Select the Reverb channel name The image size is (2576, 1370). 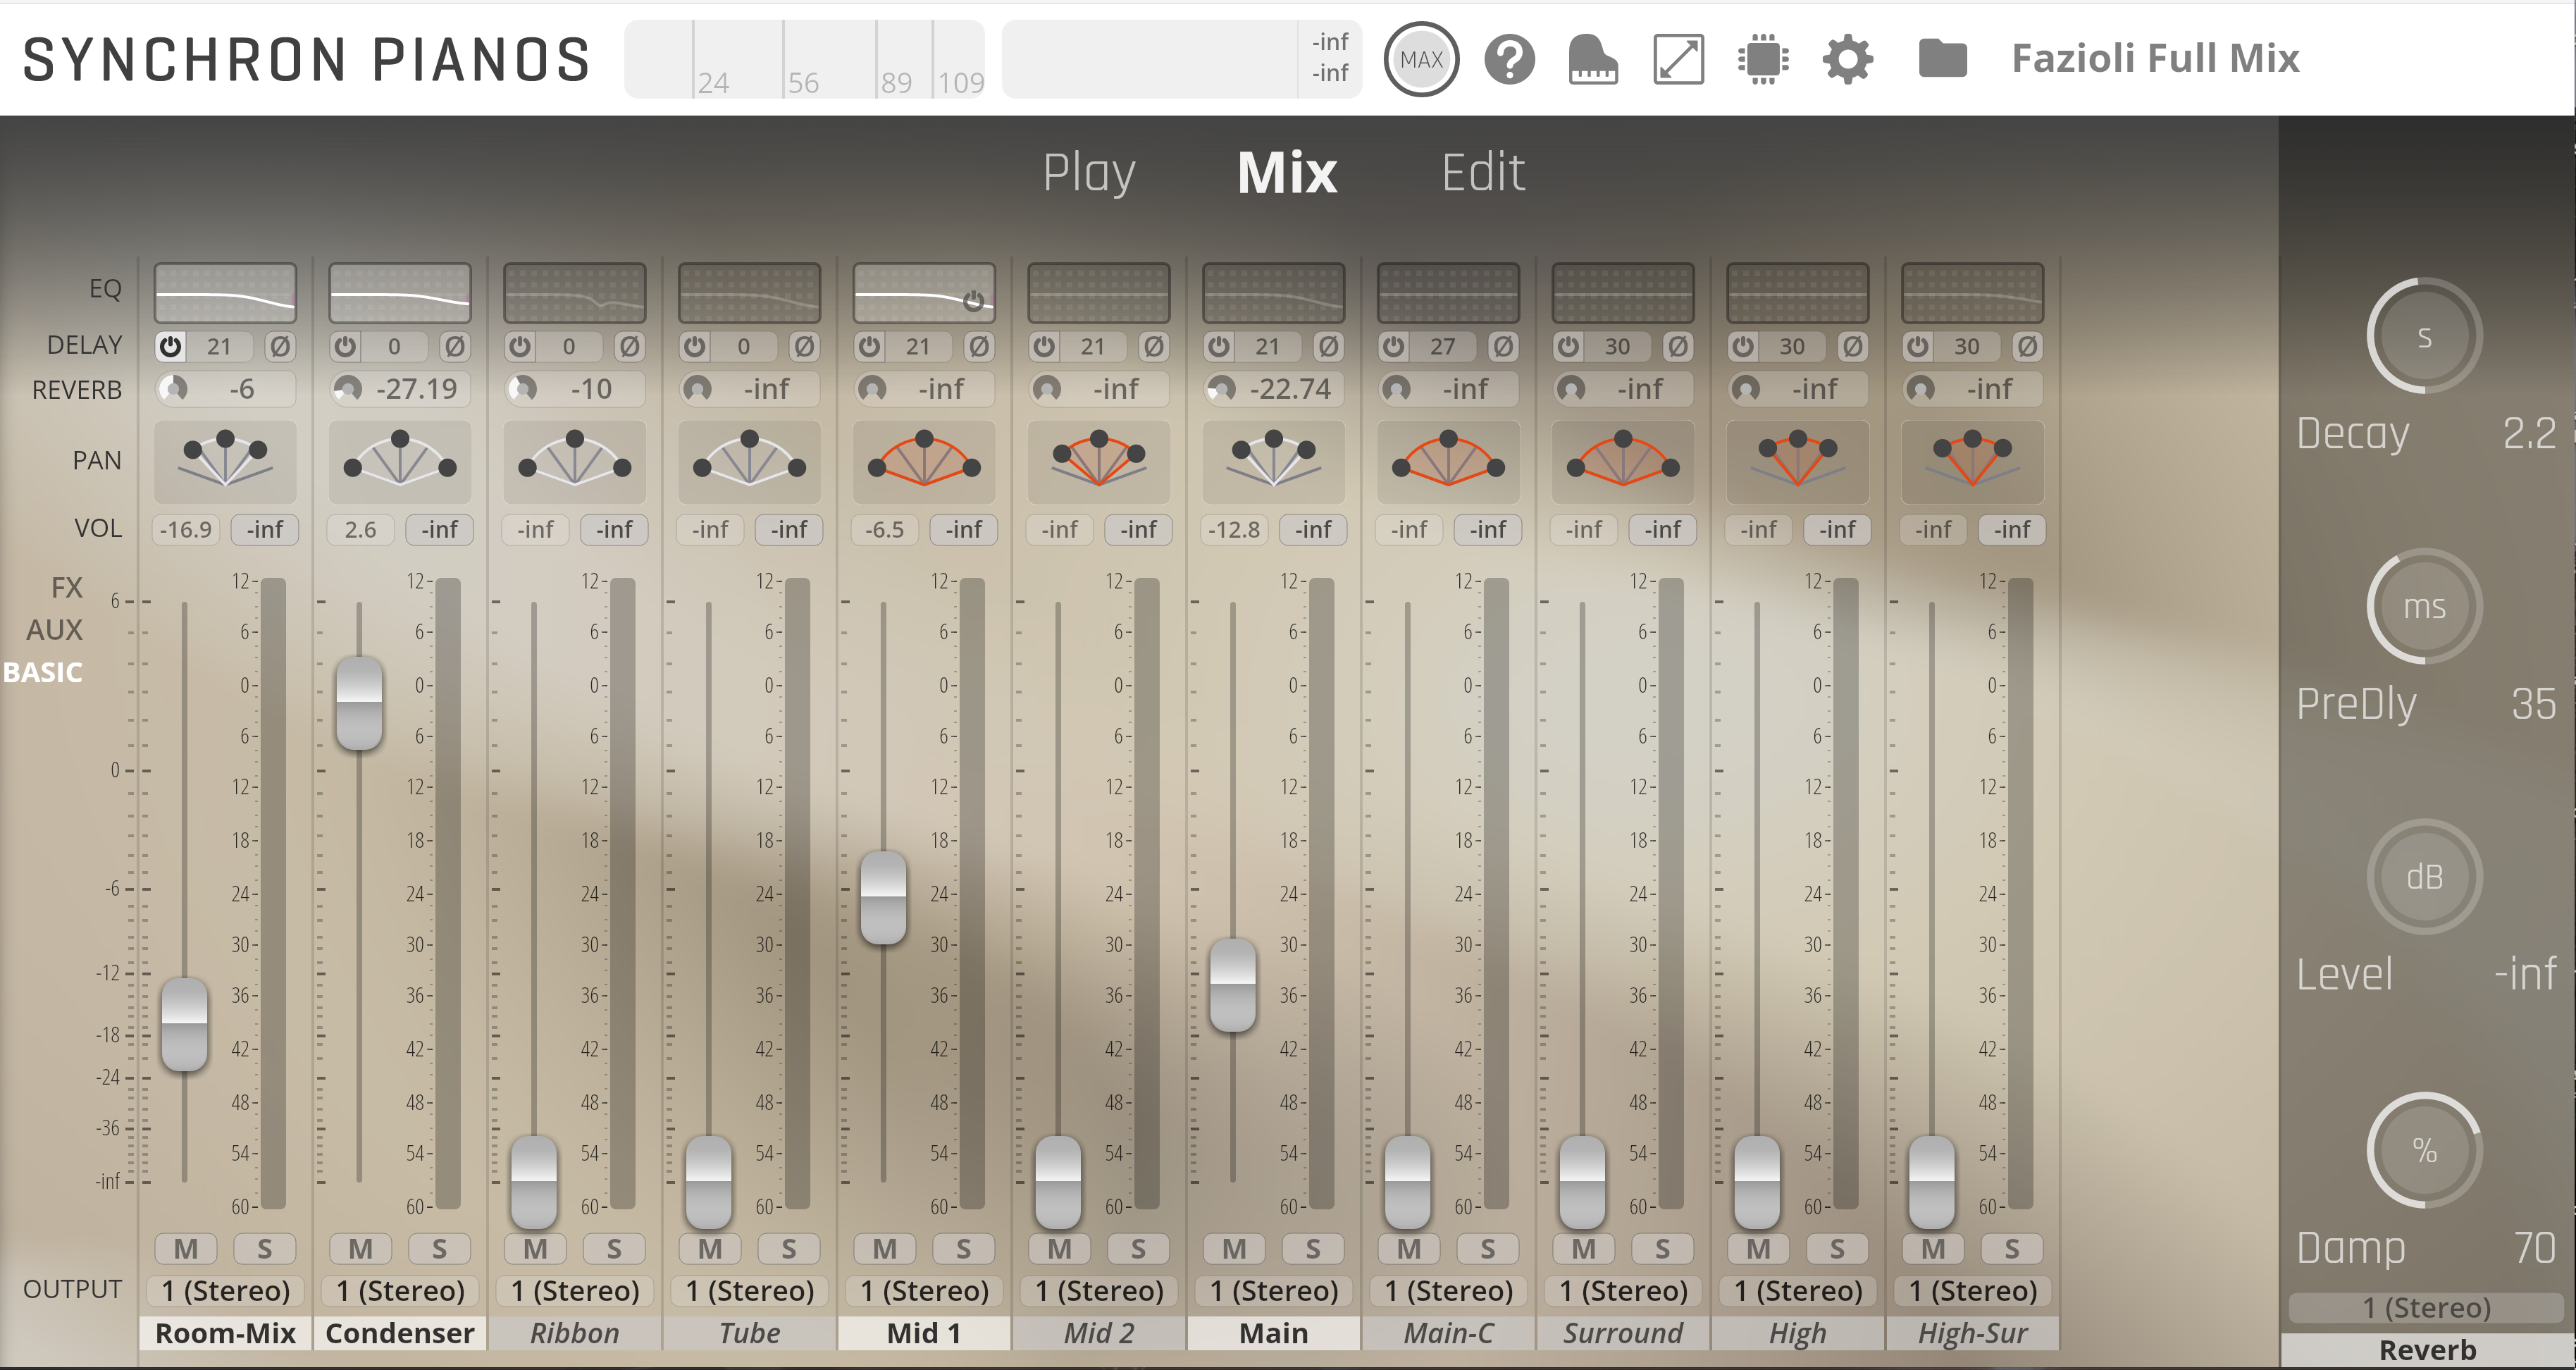(2427, 1351)
